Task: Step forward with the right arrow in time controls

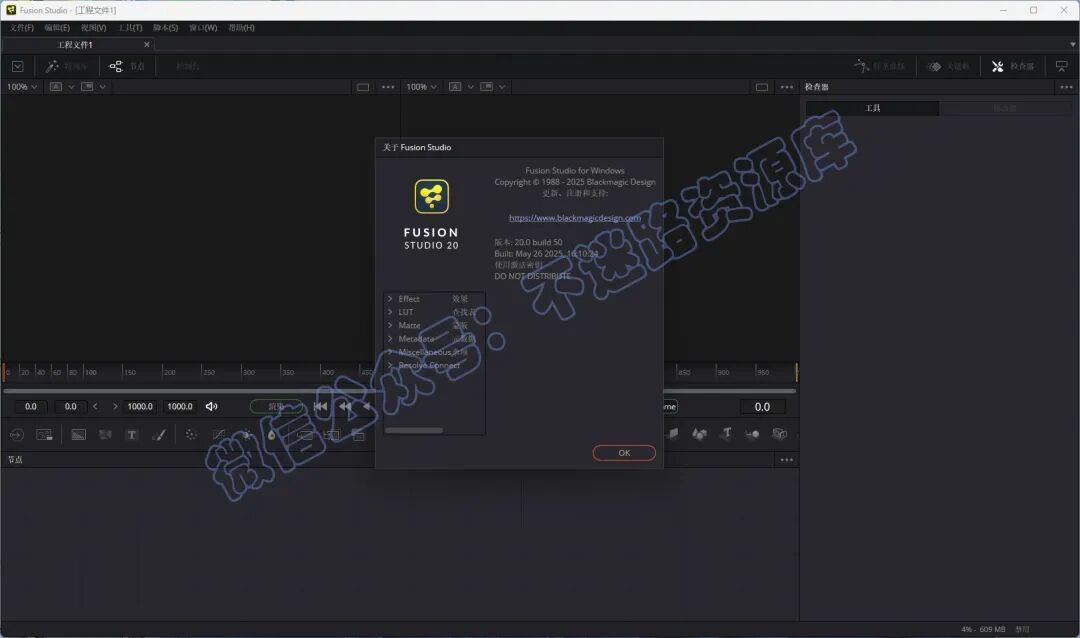Action: click(x=115, y=407)
